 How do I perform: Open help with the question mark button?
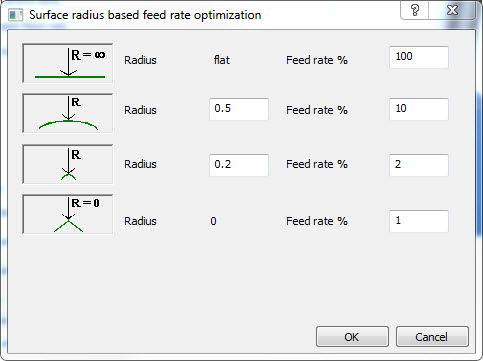pyautogui.click(x=415, y=10)
